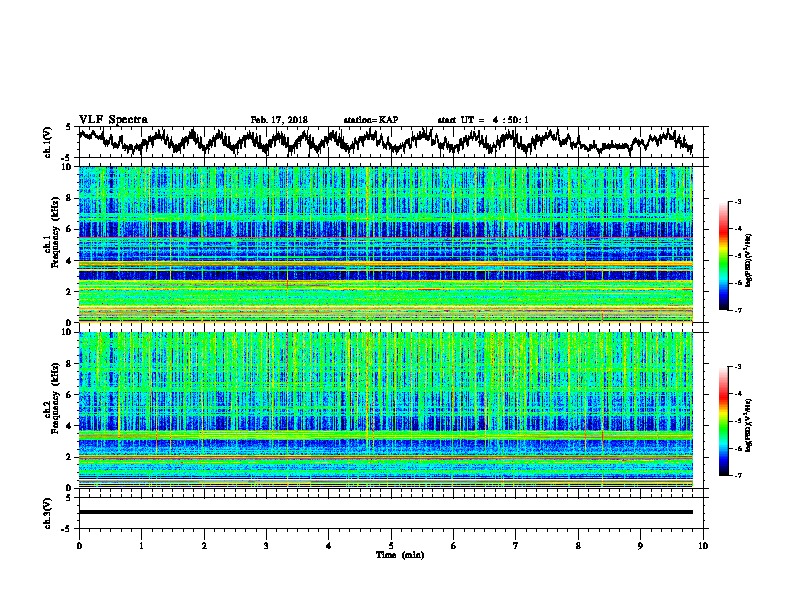Viewport: 792px width, 612px height.
Task: Click the "ch.1(V)" y-axis label
Action: 48,142
